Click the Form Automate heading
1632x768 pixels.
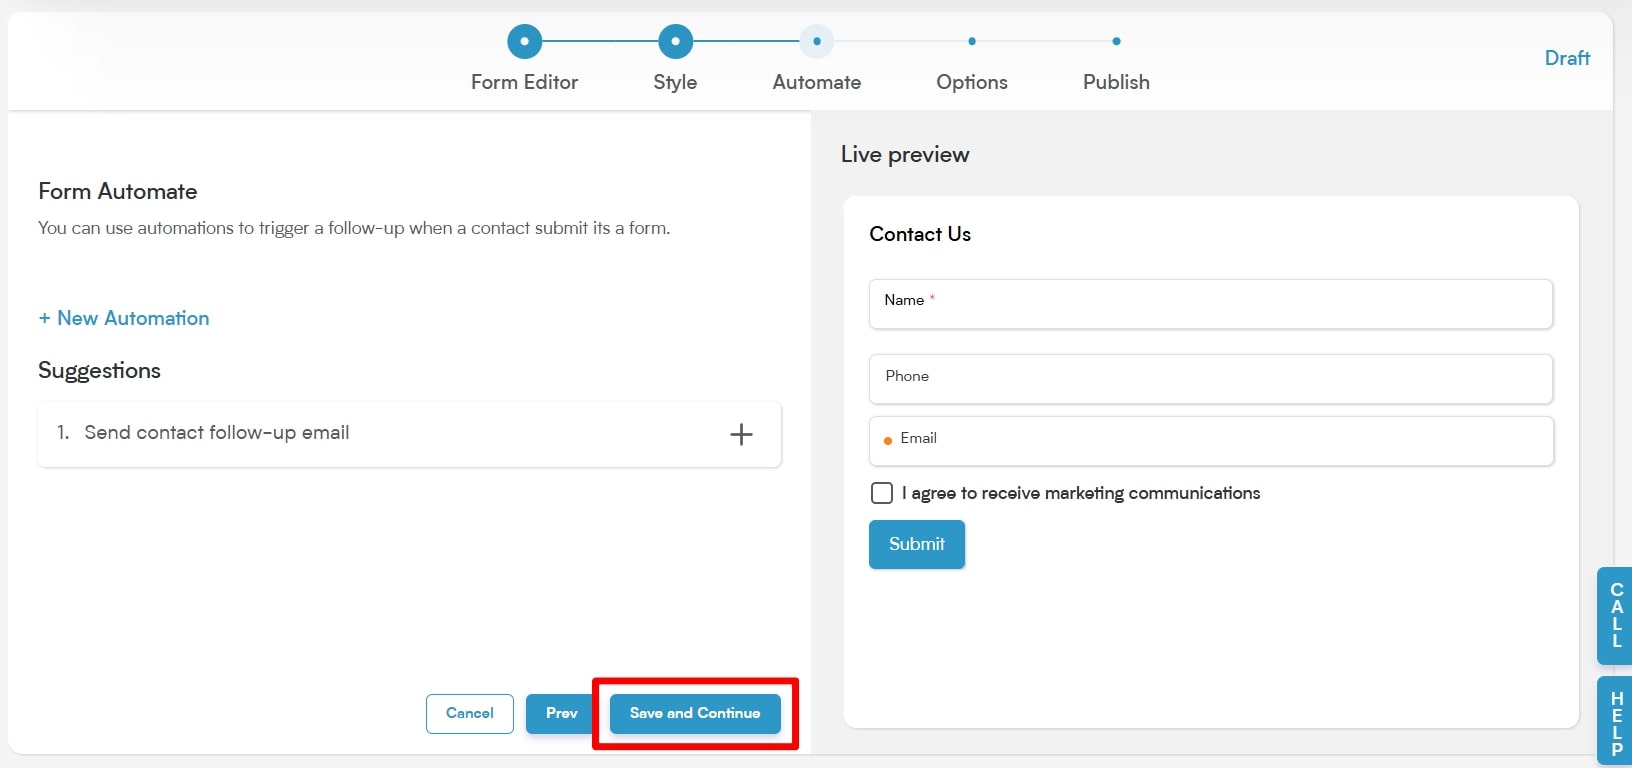pyautogui.click(x=118, y=191)
